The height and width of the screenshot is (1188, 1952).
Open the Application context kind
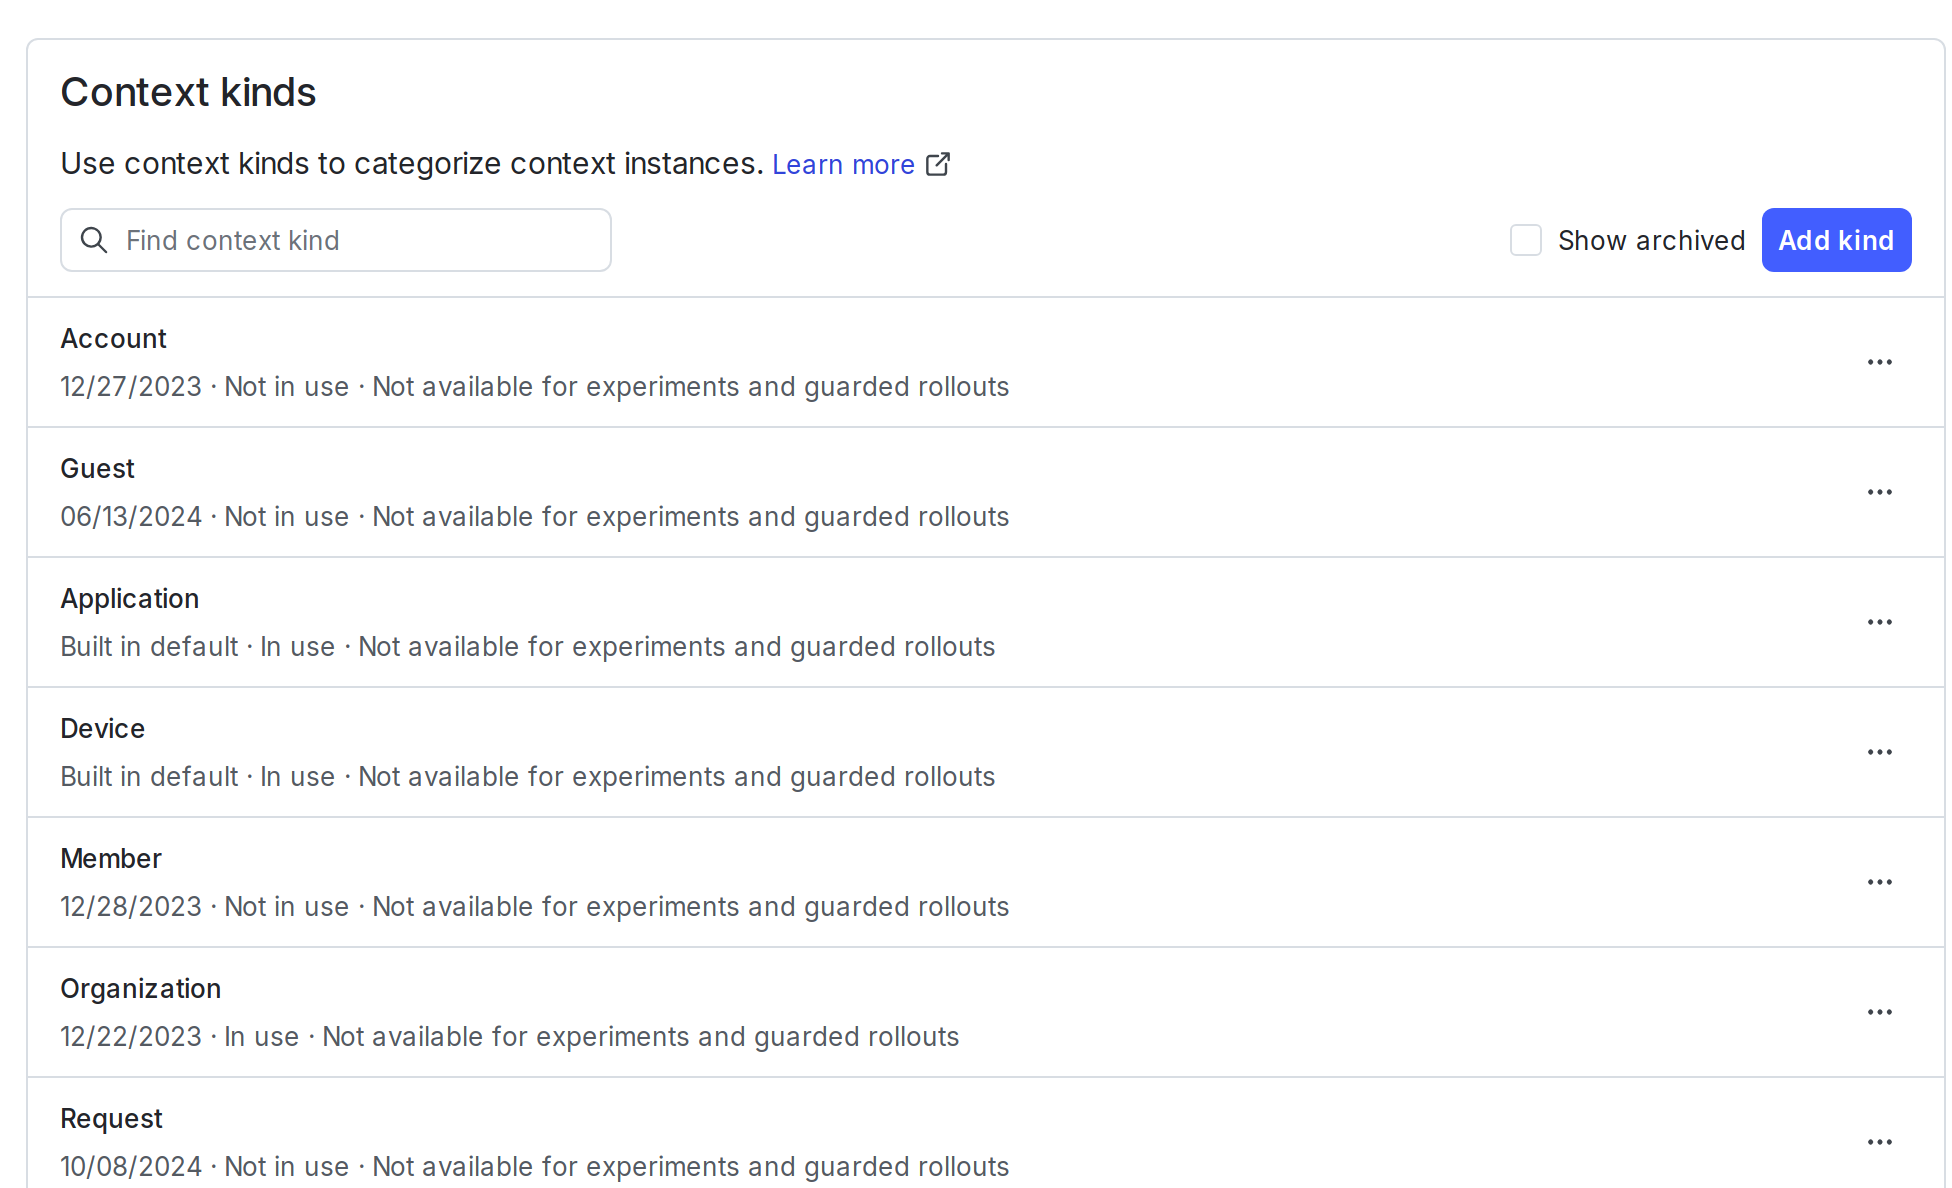[x=129, y=598]
